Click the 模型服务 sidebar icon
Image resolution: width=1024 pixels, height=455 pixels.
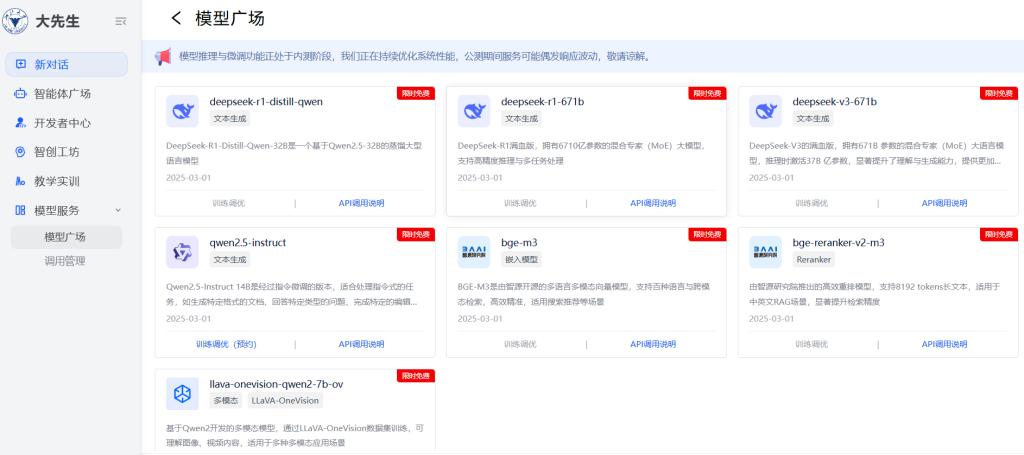21,210
